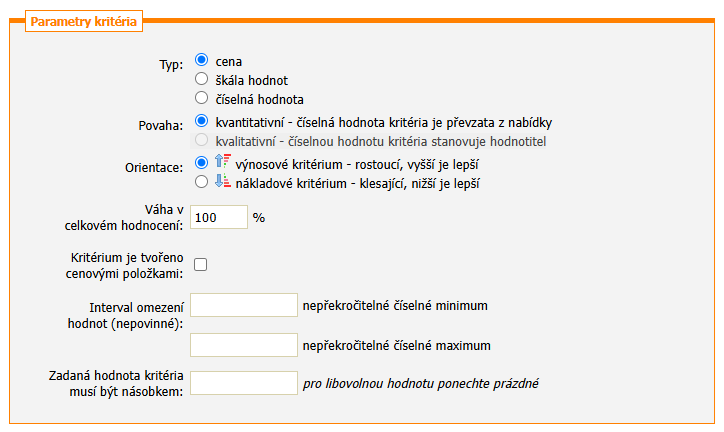The image size is (724, 432).
Task: Focus the weight percentage field showing 100
Action: 218,217
